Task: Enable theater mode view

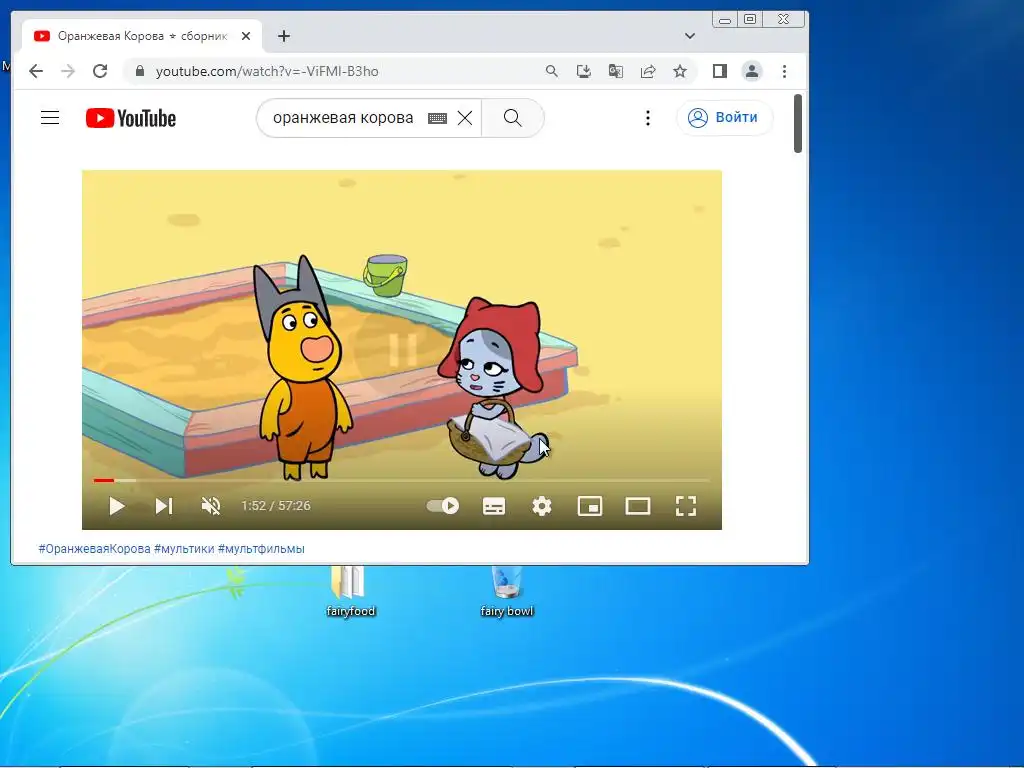Action: (637, 506)
